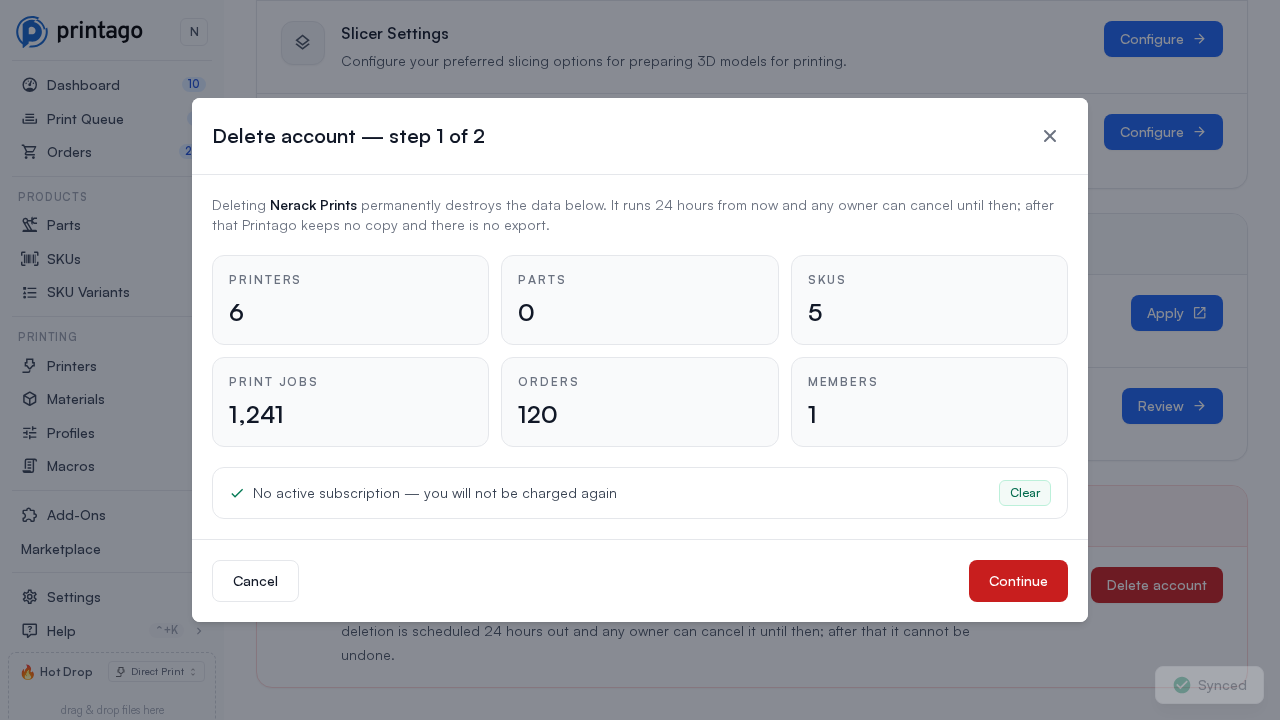Click the Slicer Settings layers icon

[303, 43]
